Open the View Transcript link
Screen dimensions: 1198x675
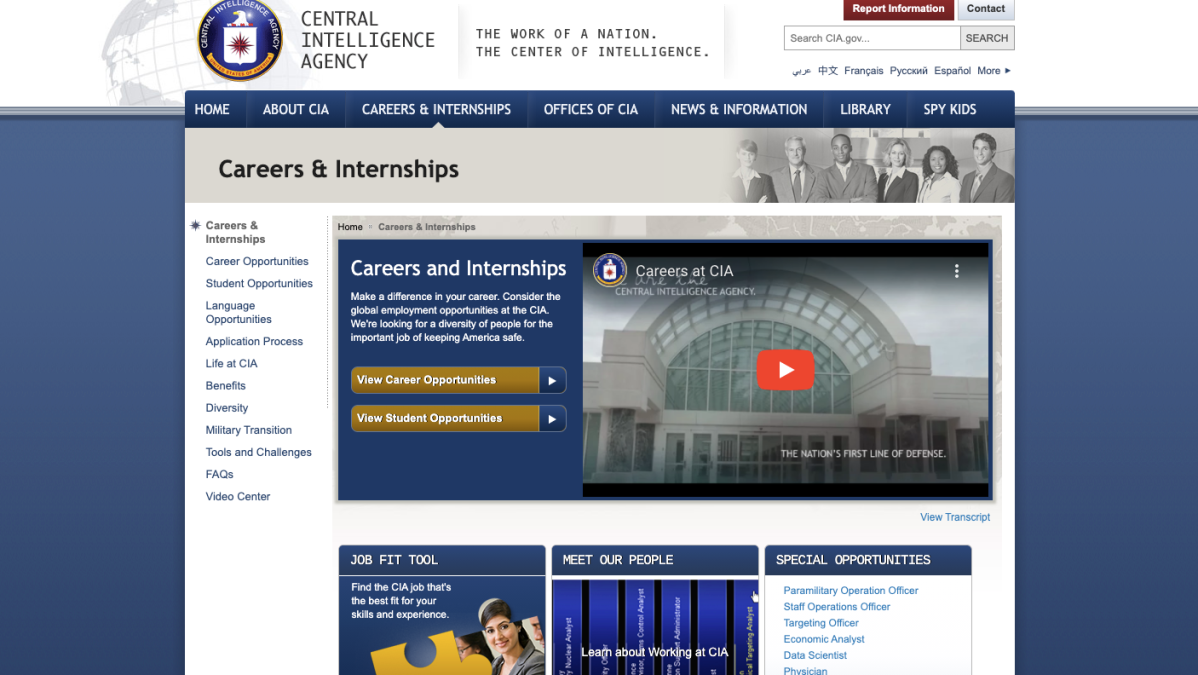(955, 517)
